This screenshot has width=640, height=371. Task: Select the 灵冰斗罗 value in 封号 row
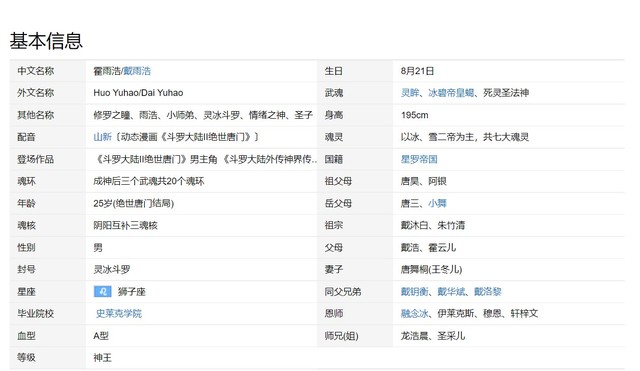112,269
